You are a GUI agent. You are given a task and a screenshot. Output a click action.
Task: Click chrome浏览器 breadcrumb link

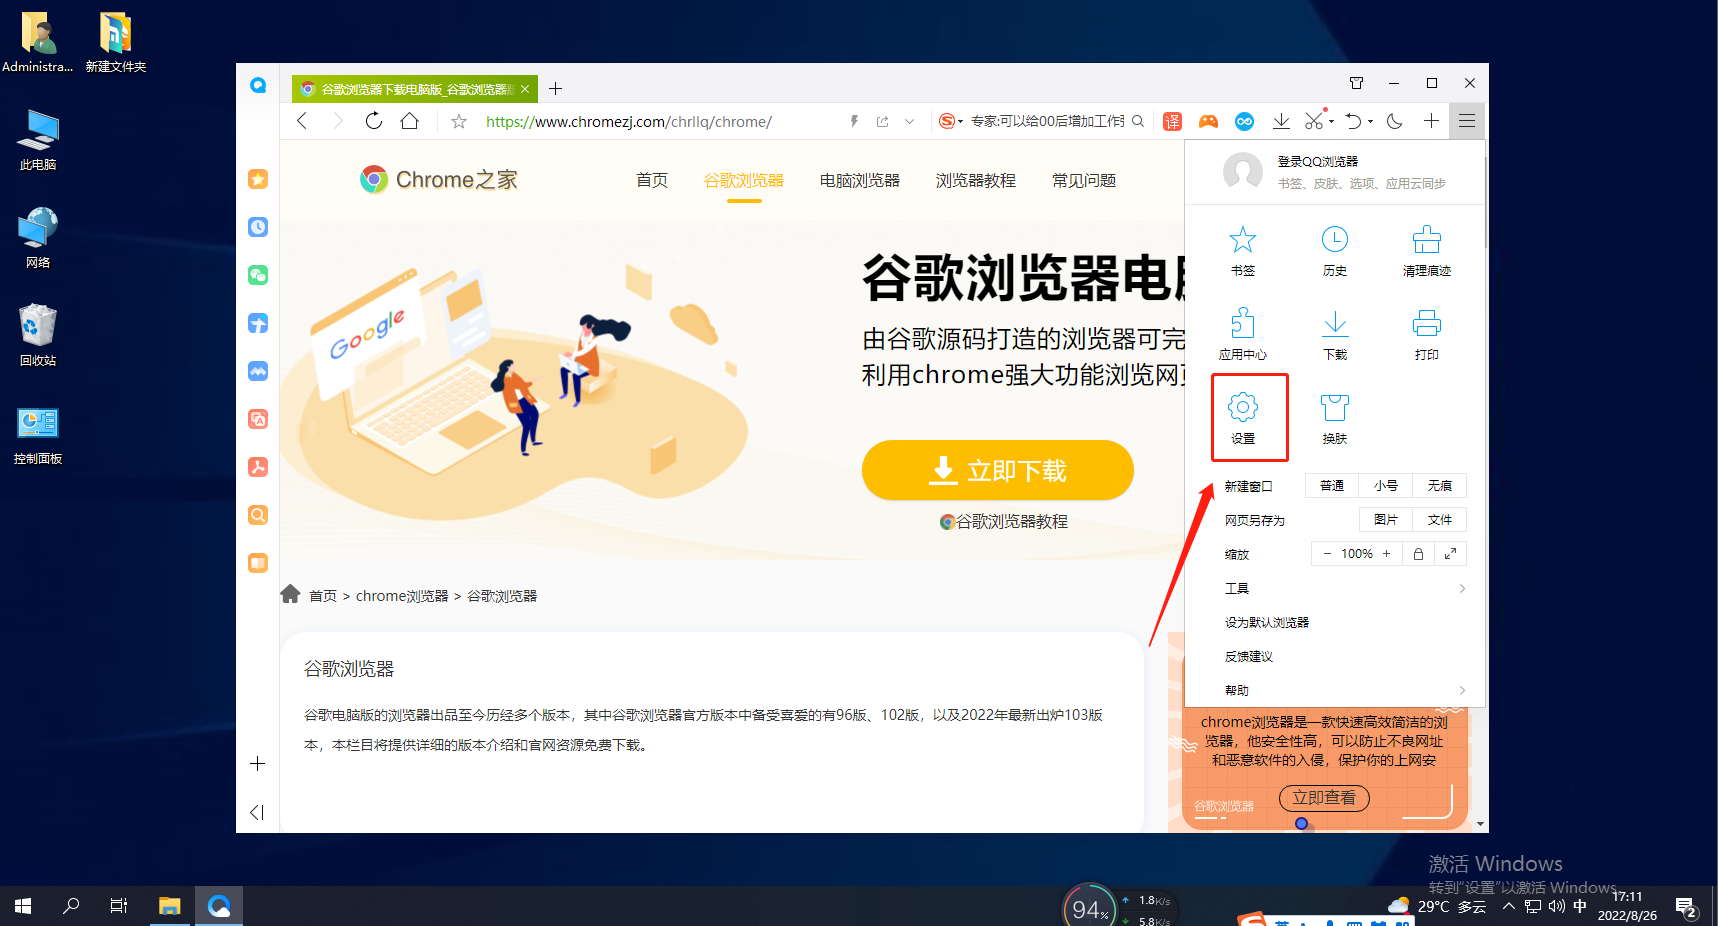point(402,596)
